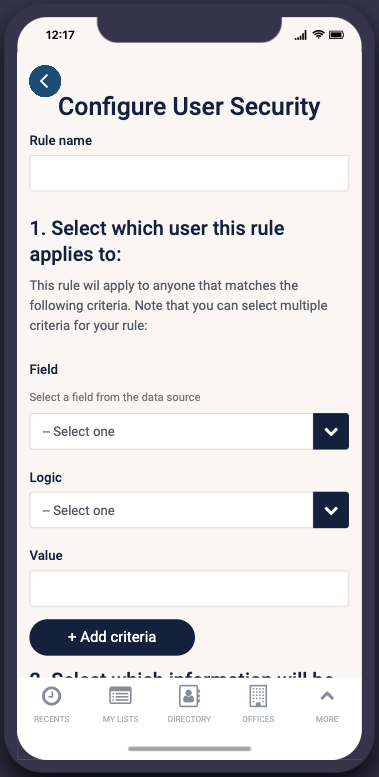Open Directory contact book icon
379x777 pixels.
click(x=189, y=696)
